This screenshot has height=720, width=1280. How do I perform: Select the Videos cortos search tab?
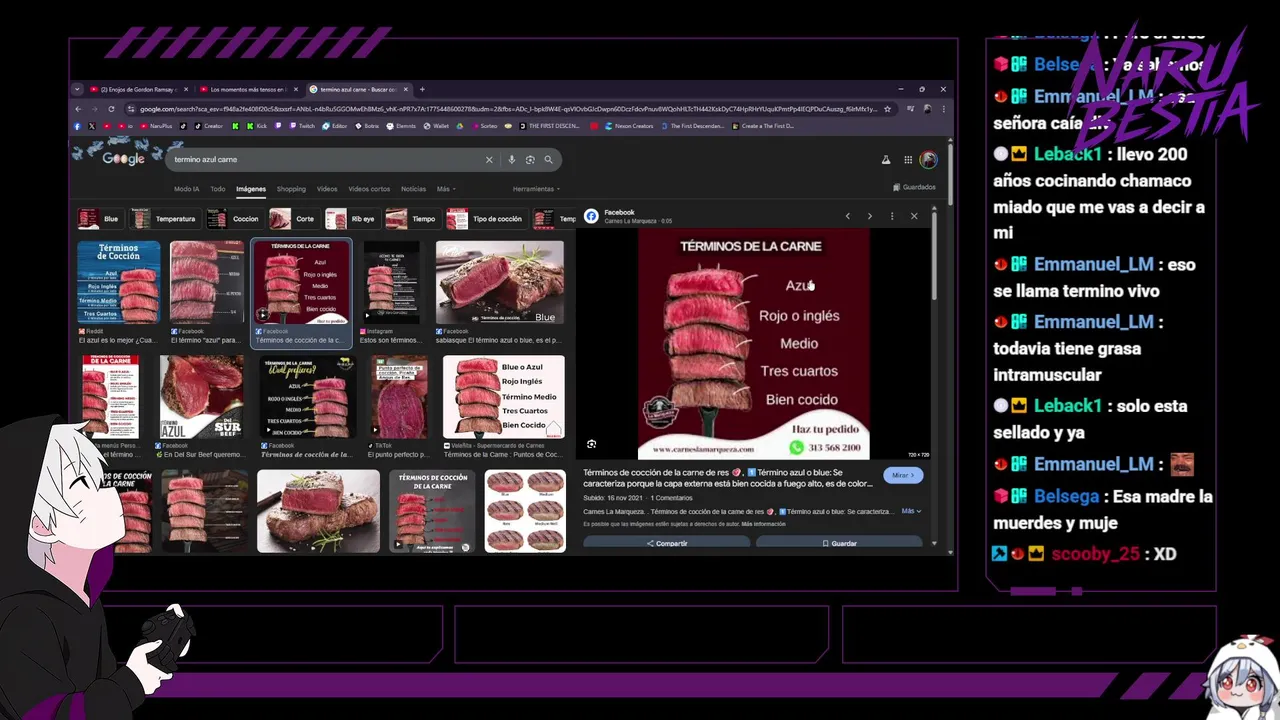coord(369,189)
